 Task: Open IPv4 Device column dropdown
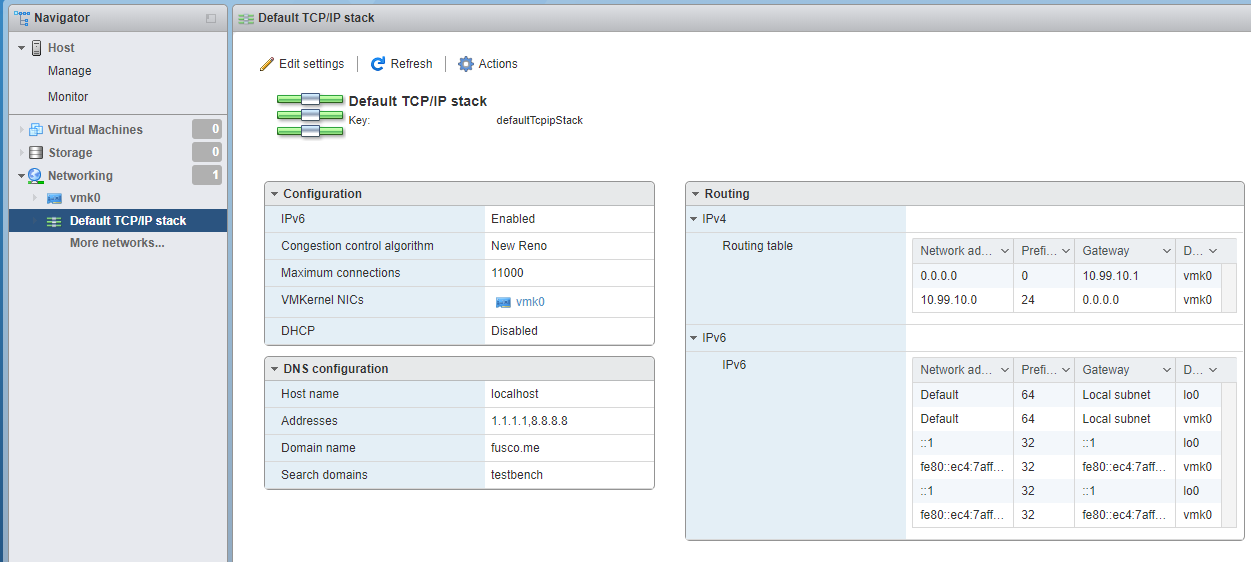click(1213, 251)
